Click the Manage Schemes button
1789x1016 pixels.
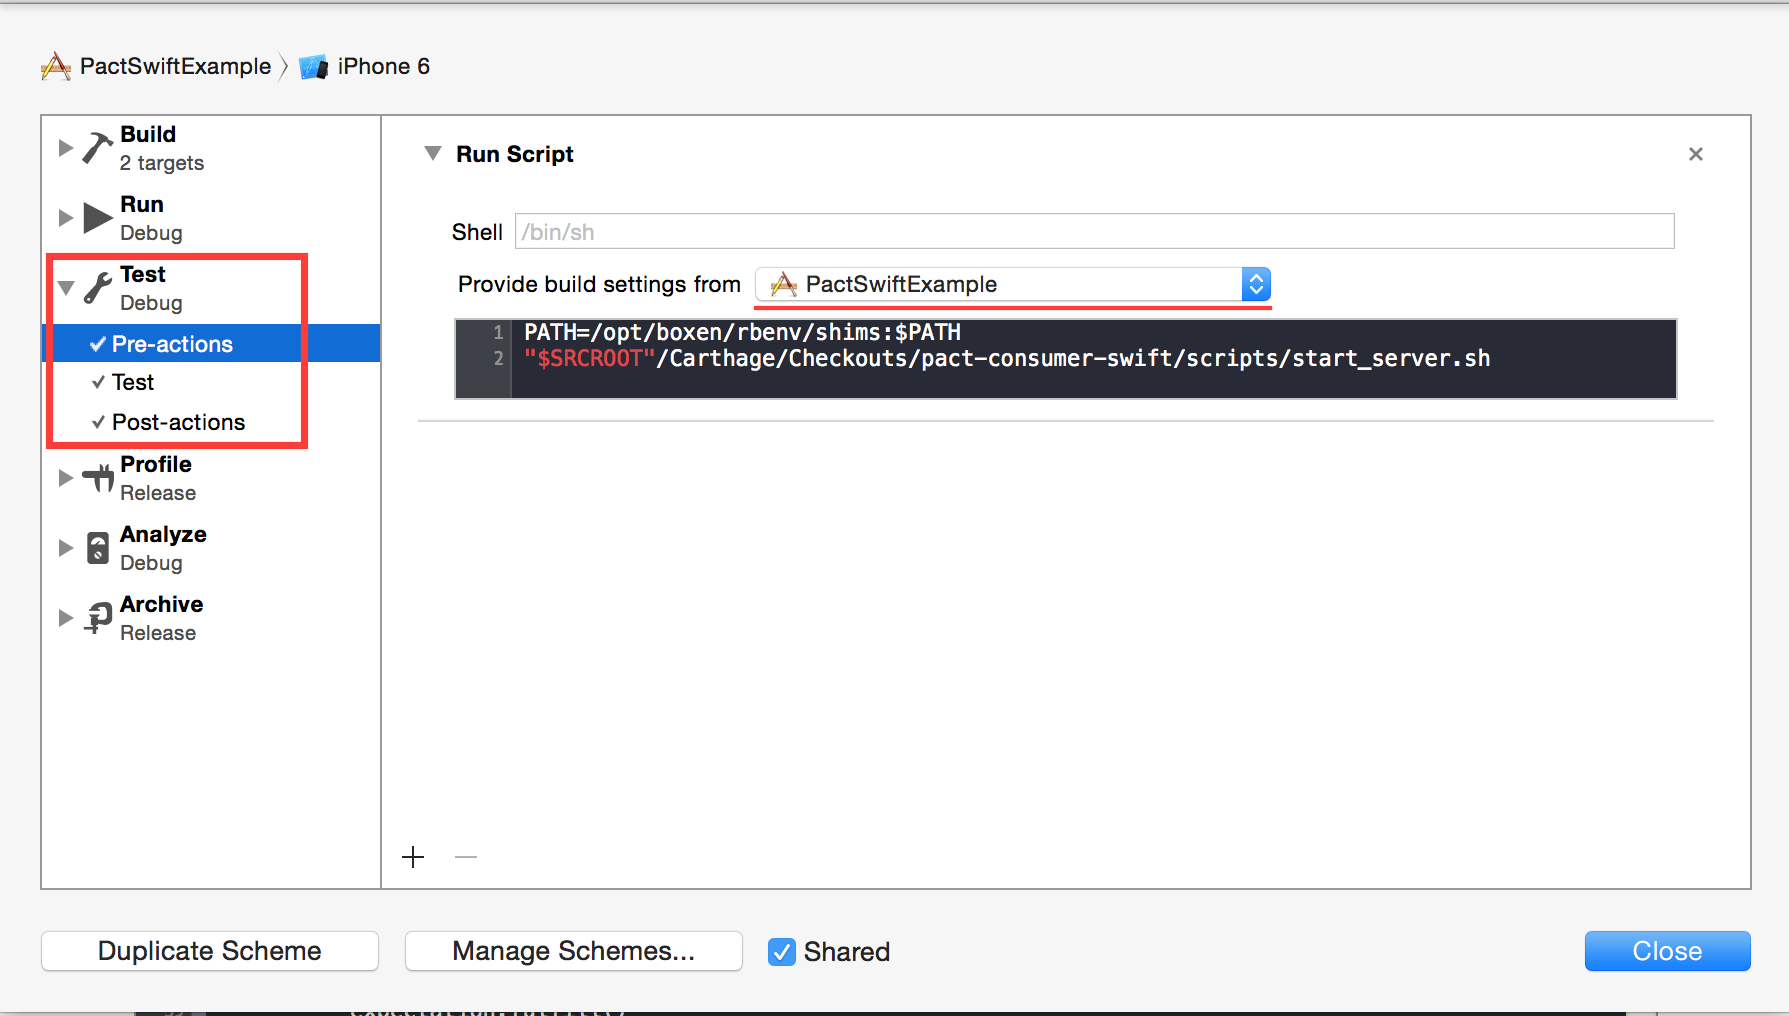[x=573, y=951]
